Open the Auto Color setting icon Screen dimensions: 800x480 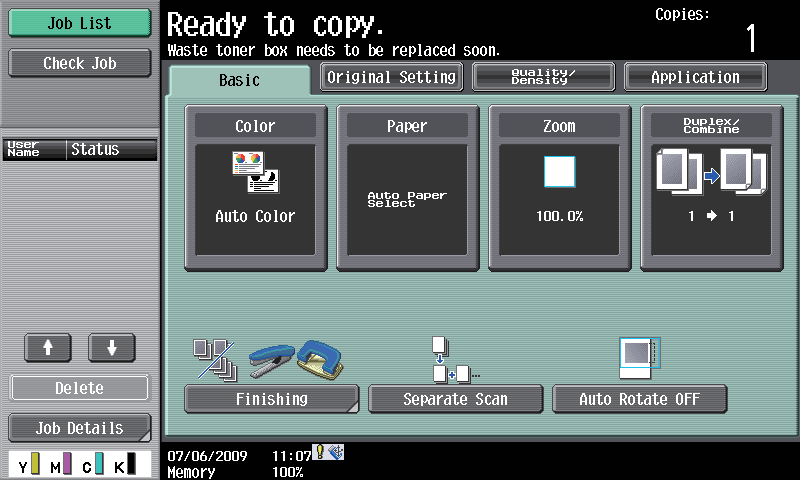pyautogui.click(x=256, y=172)
